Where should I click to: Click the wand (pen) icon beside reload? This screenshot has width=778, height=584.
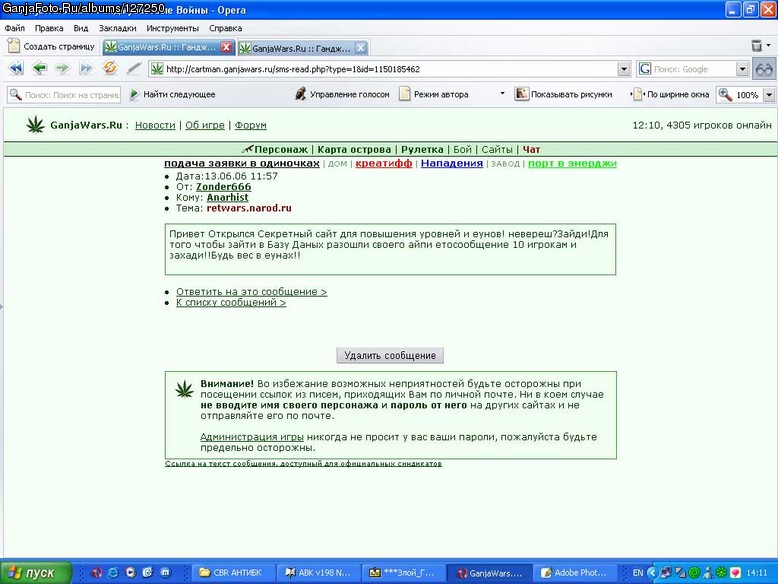click(x=133, y=68)
